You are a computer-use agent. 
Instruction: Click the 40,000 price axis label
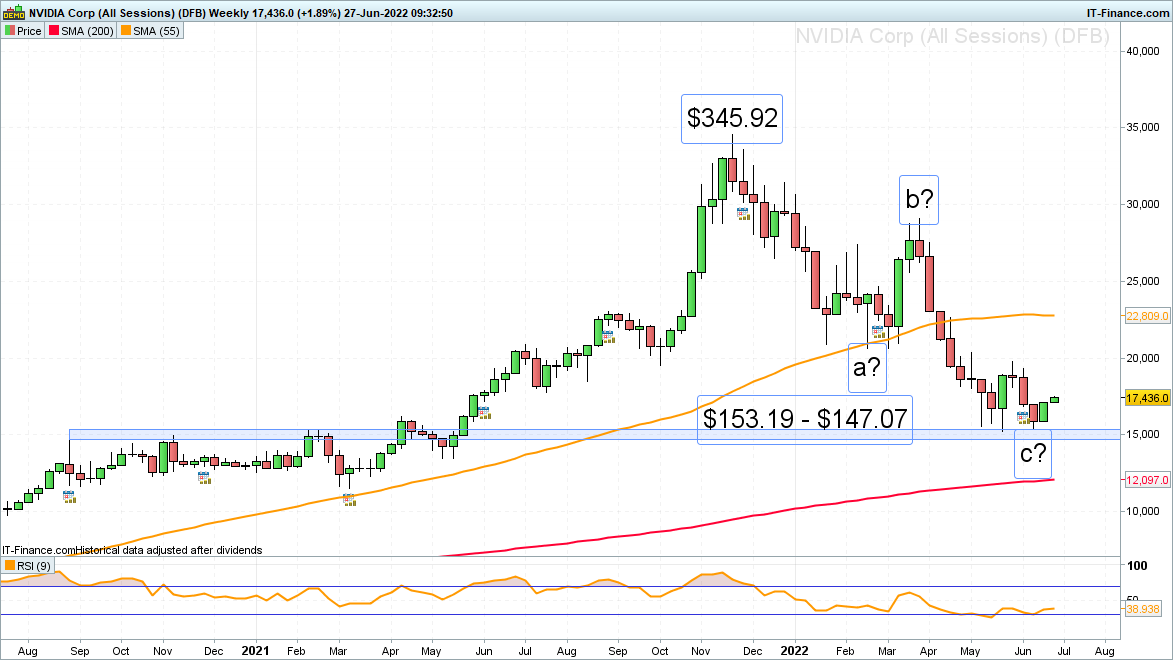pyautogui.click(x=1143, y=51)
